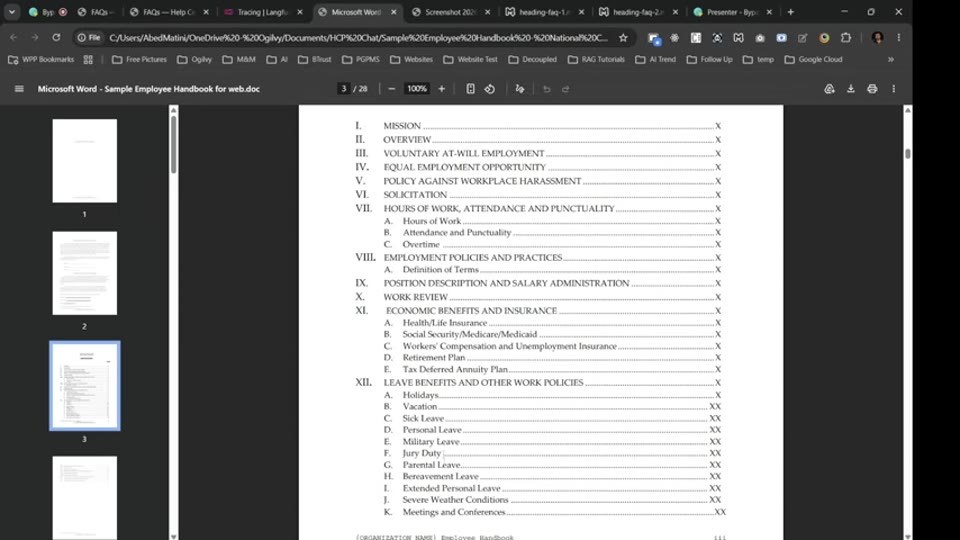Viewport: 960px width, 540px height.
Task: Click the Fit to page icon
Action: (x=470, y=89)
